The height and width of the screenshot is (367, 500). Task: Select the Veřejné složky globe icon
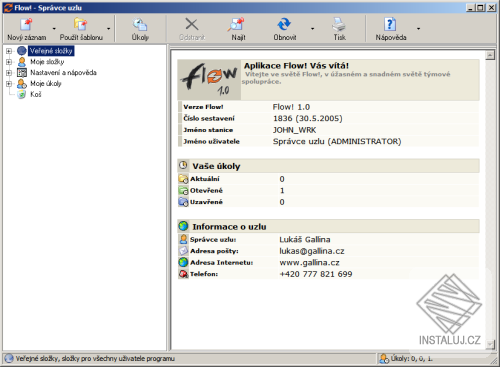[22, 51]
